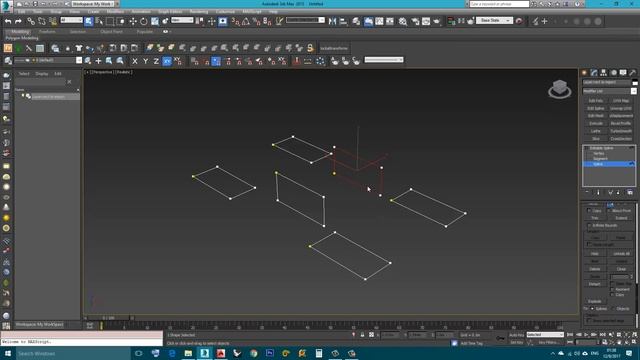
Task: Open the Align tool
Action: [x=343, y=21]
